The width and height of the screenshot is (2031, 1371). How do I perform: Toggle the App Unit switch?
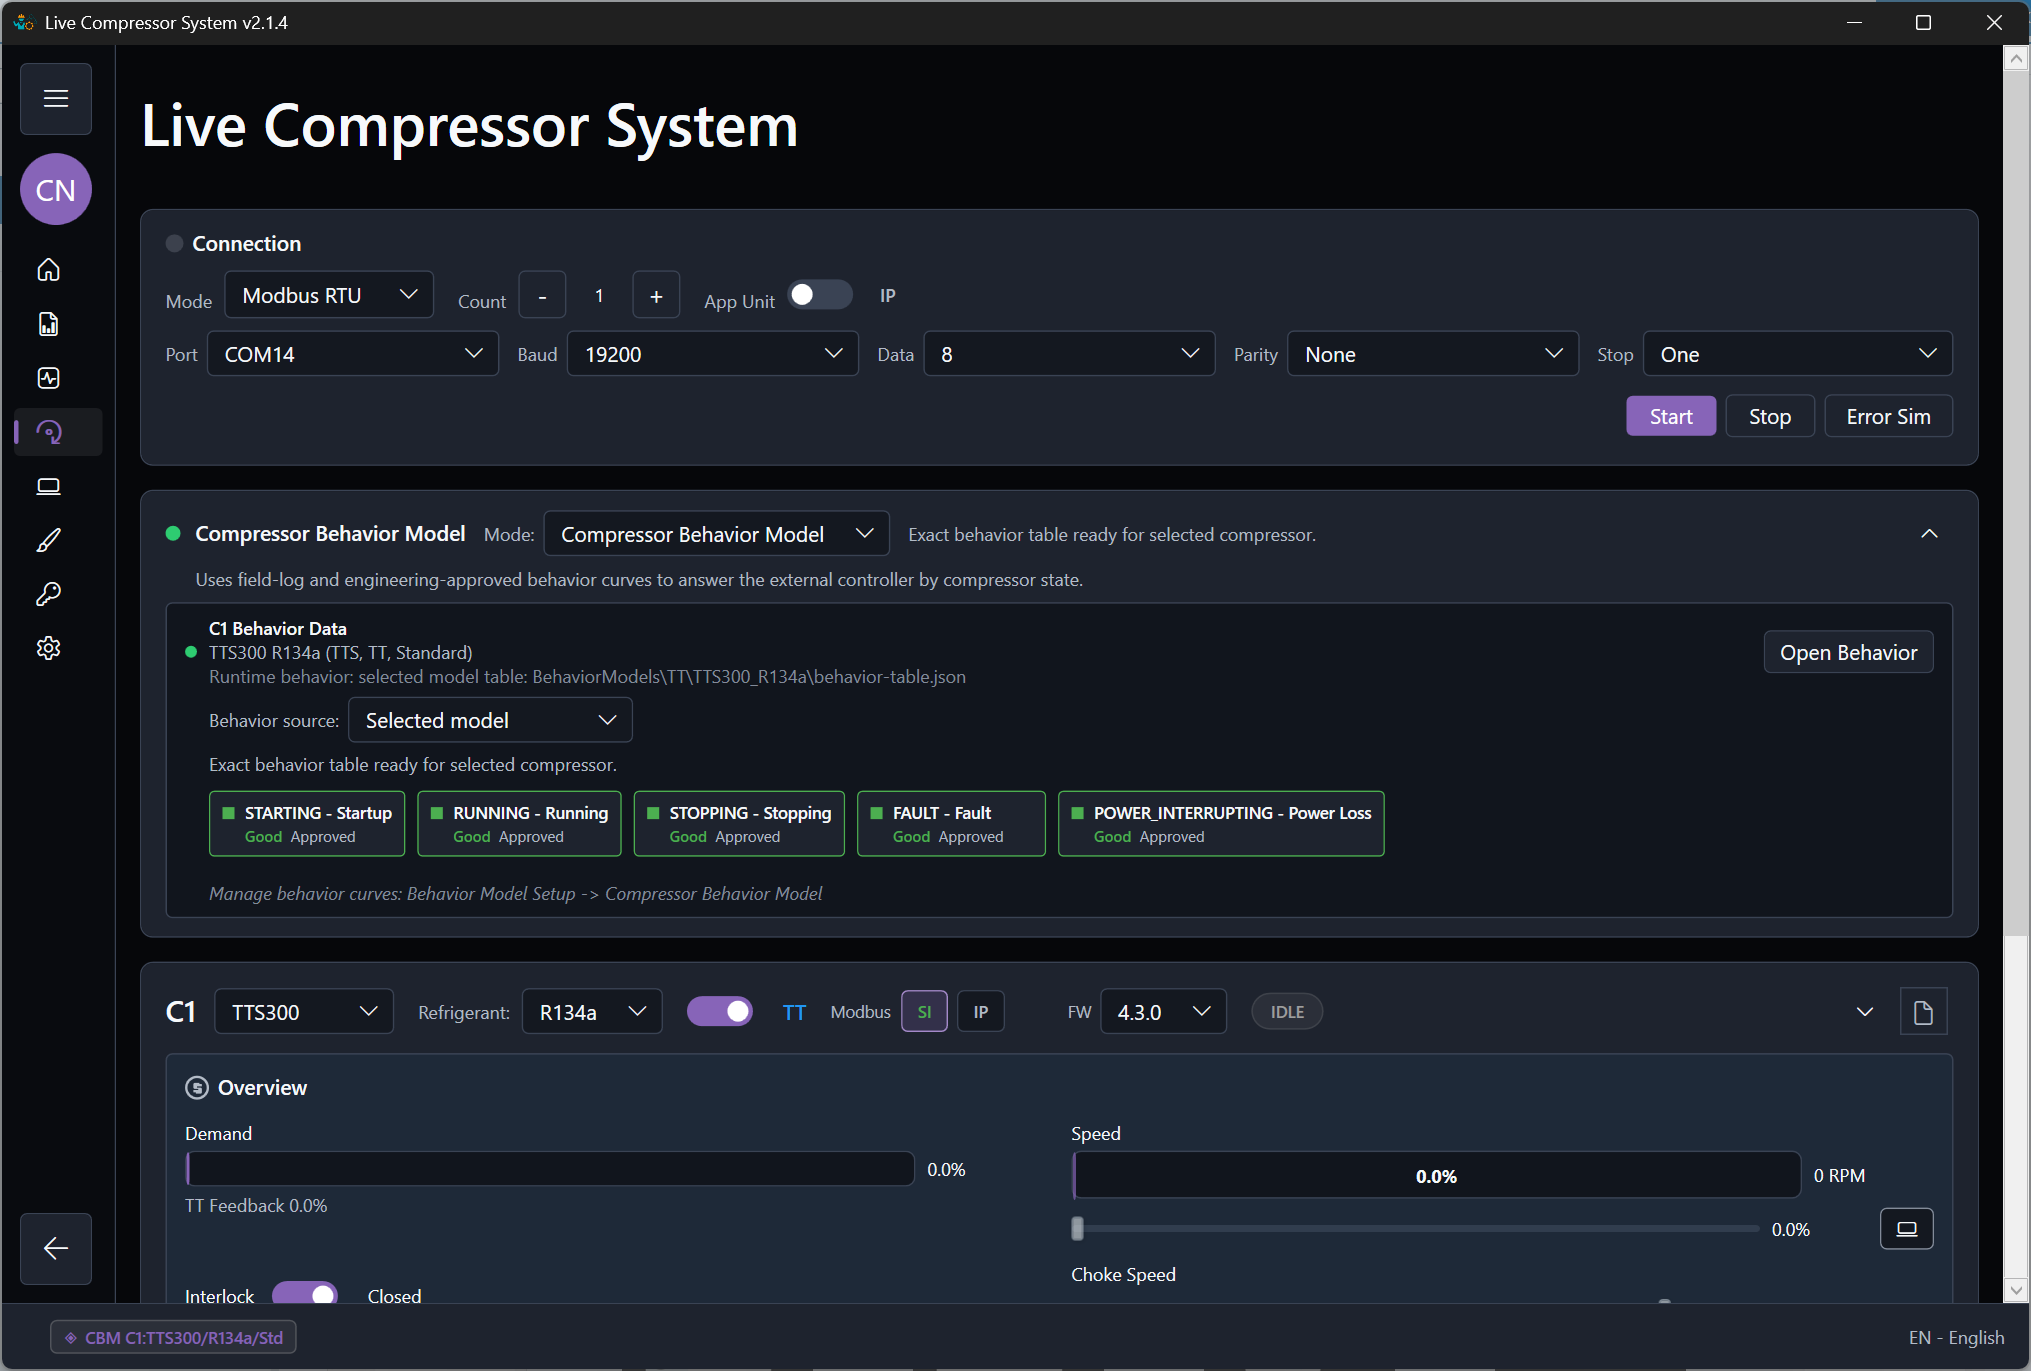[820, 295]
